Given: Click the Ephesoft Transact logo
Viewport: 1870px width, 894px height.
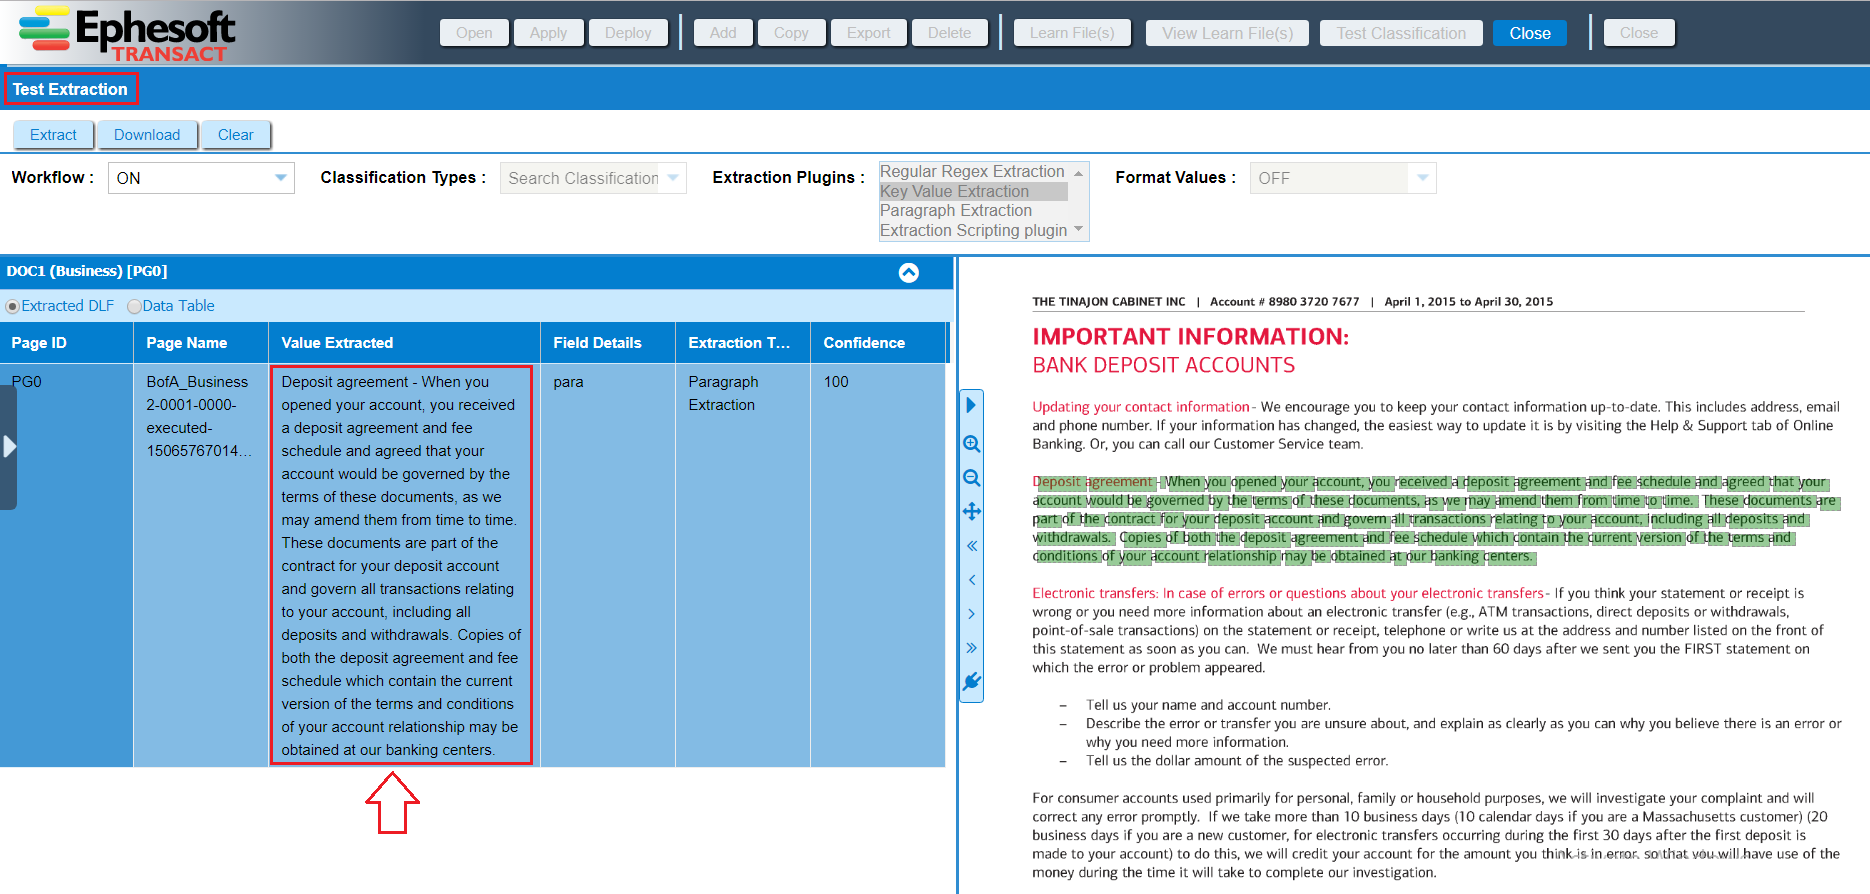Looking at the screenshot, I should (127, 34).
